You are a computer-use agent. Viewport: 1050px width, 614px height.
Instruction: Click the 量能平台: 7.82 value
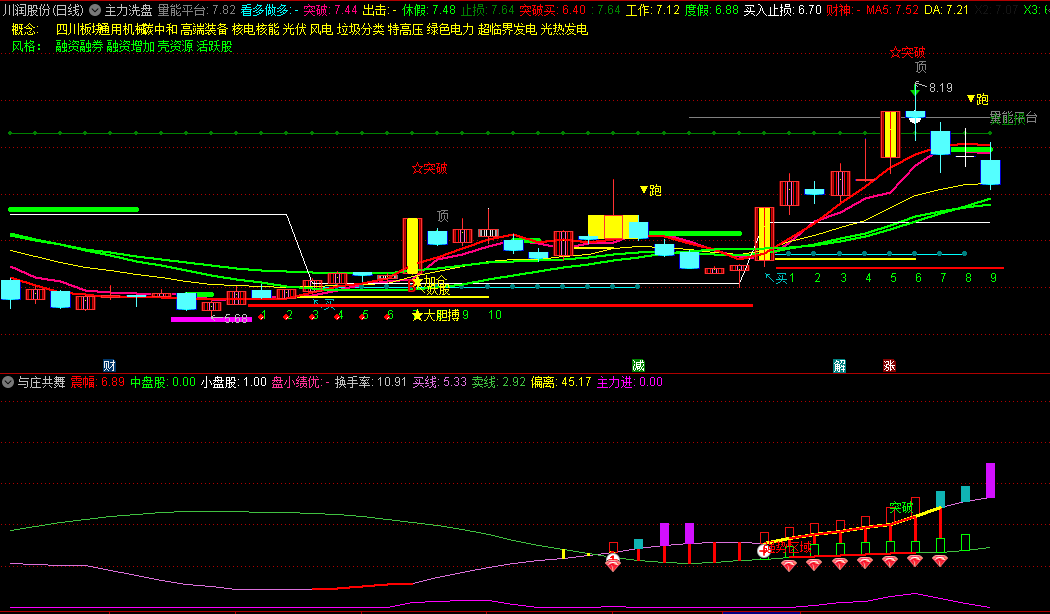click(x=197, y=10)
